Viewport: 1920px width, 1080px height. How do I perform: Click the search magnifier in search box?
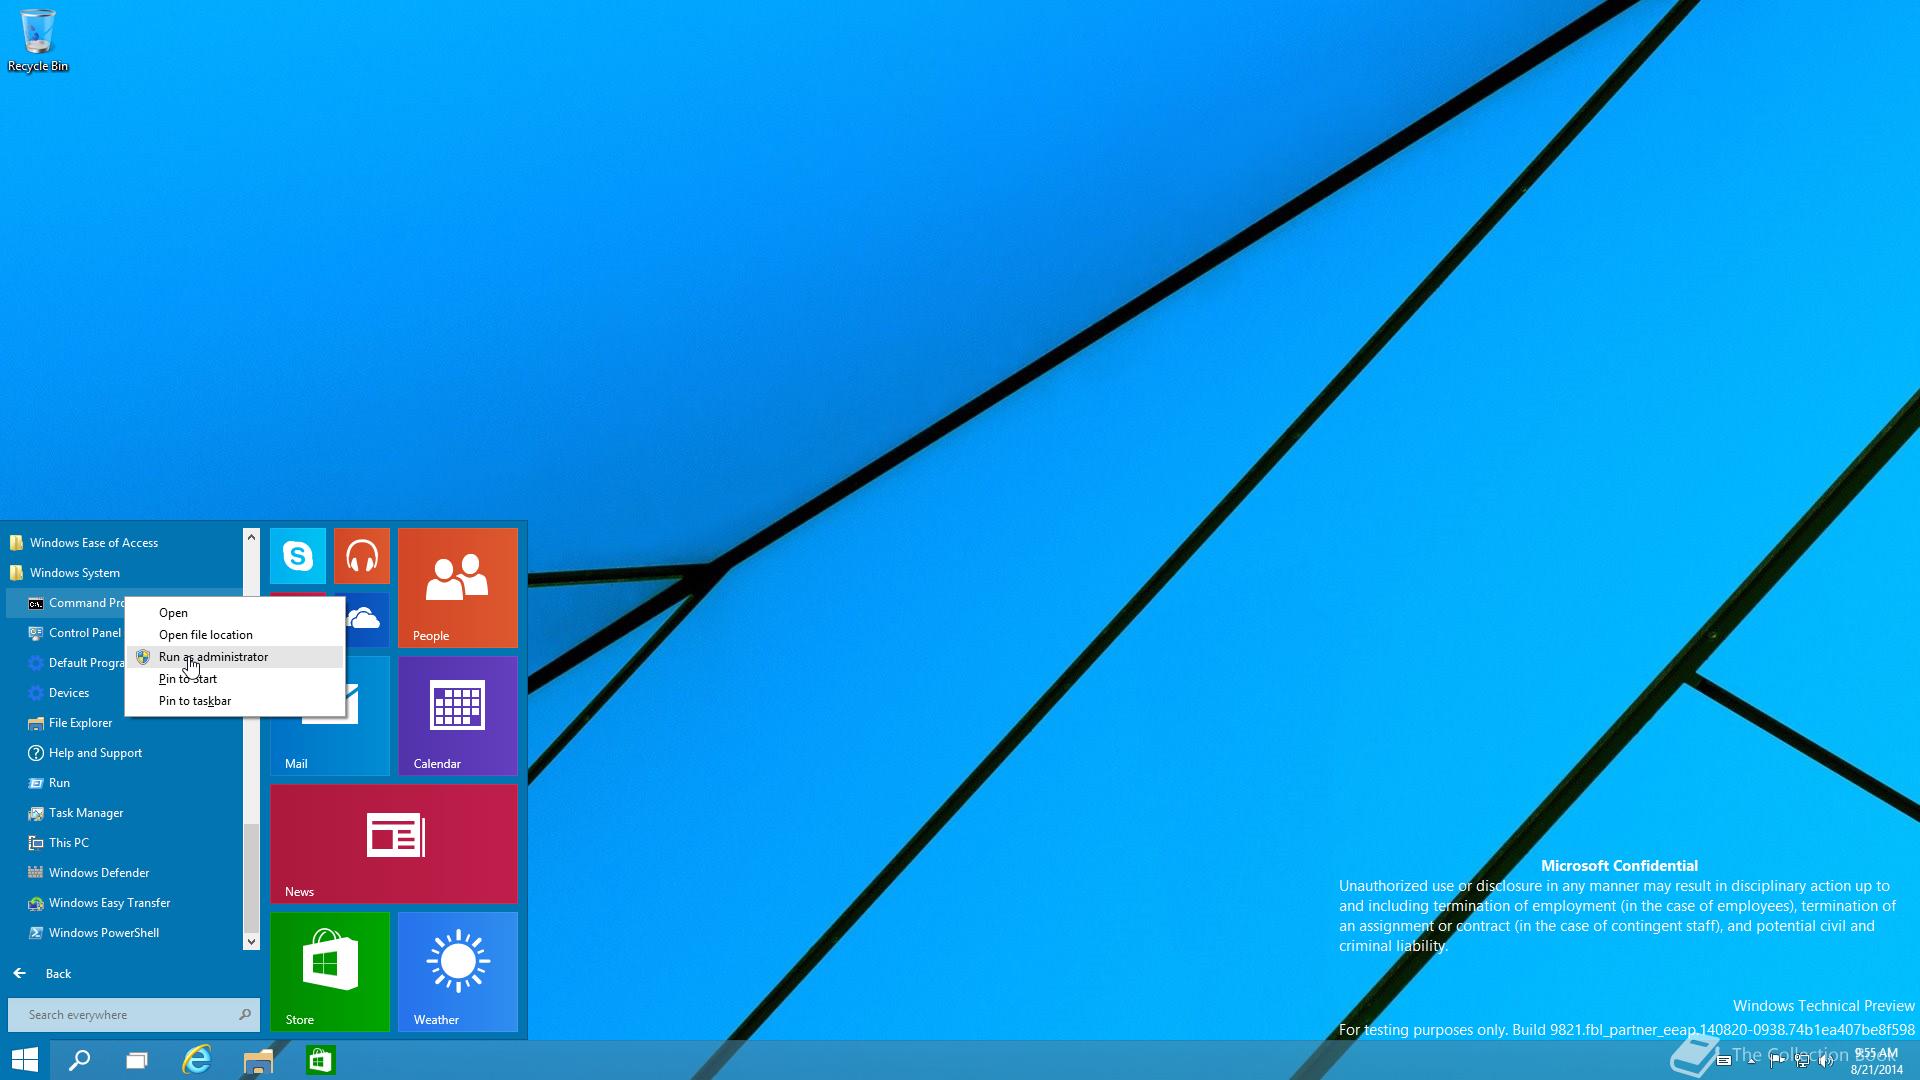tap(244, 1014)
